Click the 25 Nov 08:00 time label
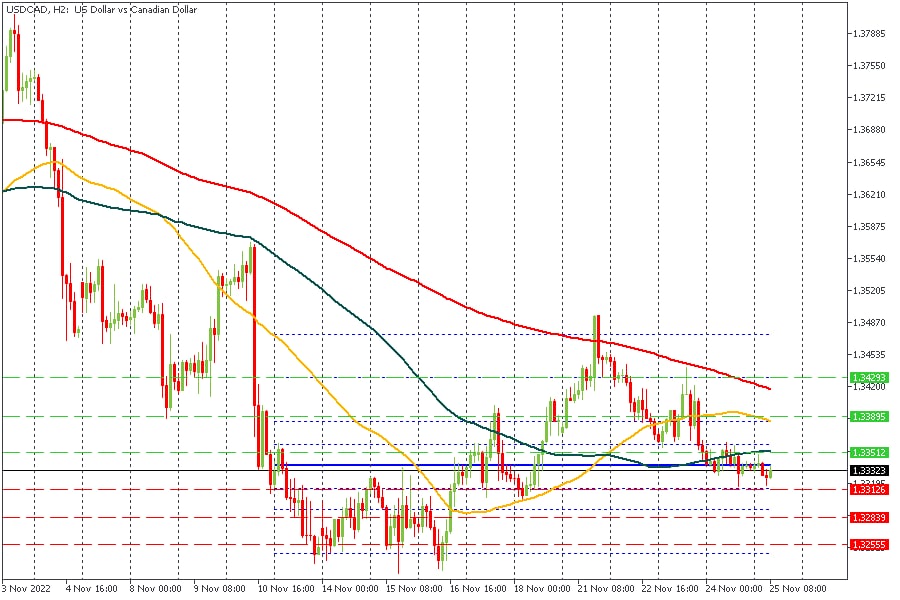Viewport: 900px width, 600px height. coord(798,589)
